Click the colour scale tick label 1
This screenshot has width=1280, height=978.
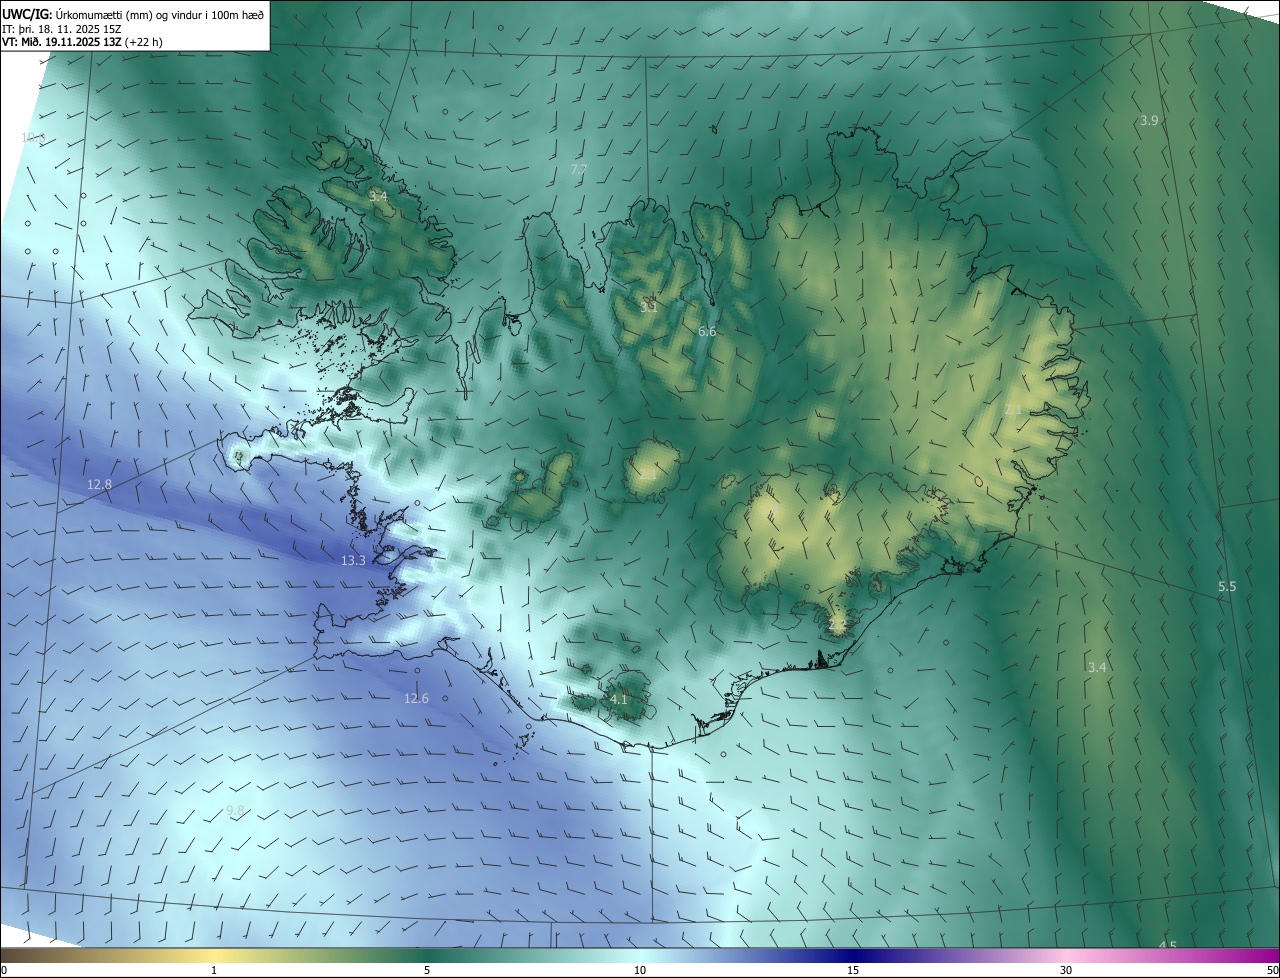[214, 970]
